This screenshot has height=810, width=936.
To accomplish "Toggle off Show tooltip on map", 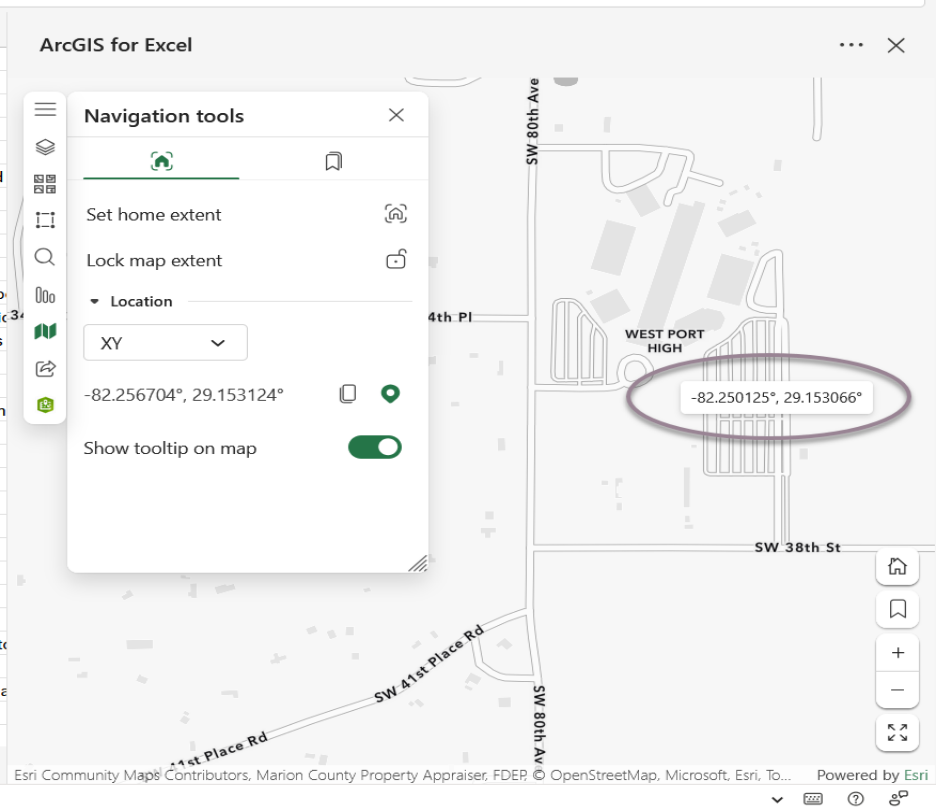I will click(375, 447).
